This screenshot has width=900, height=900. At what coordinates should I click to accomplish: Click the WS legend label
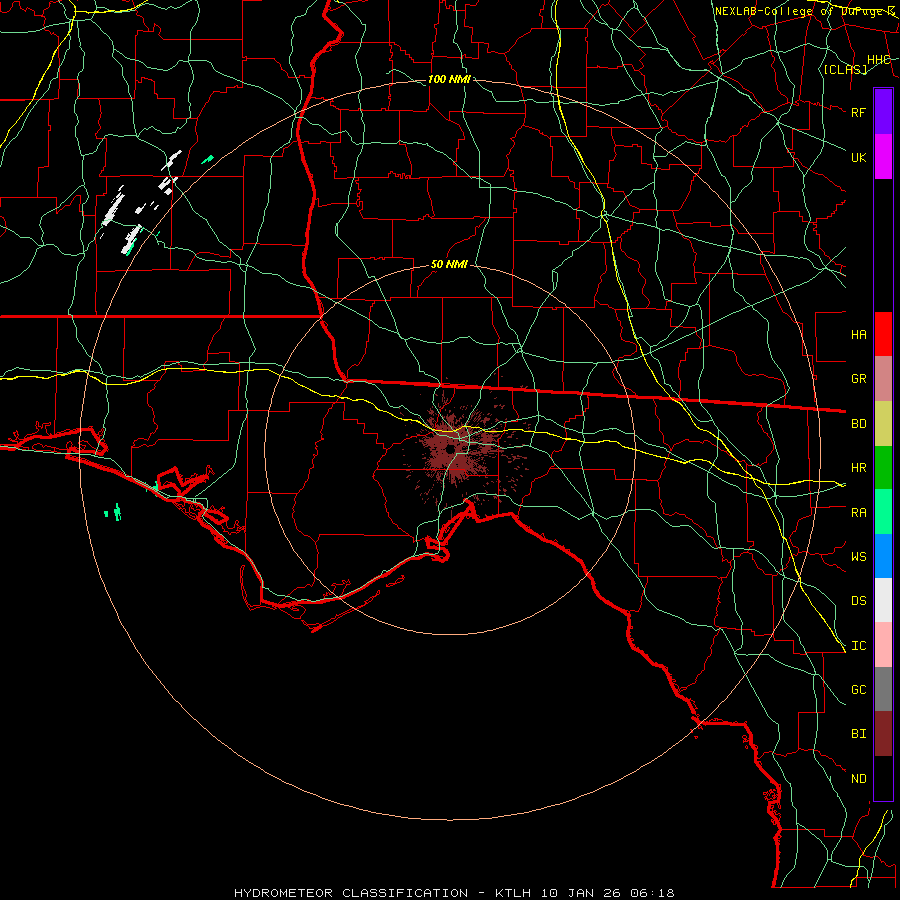pyautogui.click(x=859, y=557)
